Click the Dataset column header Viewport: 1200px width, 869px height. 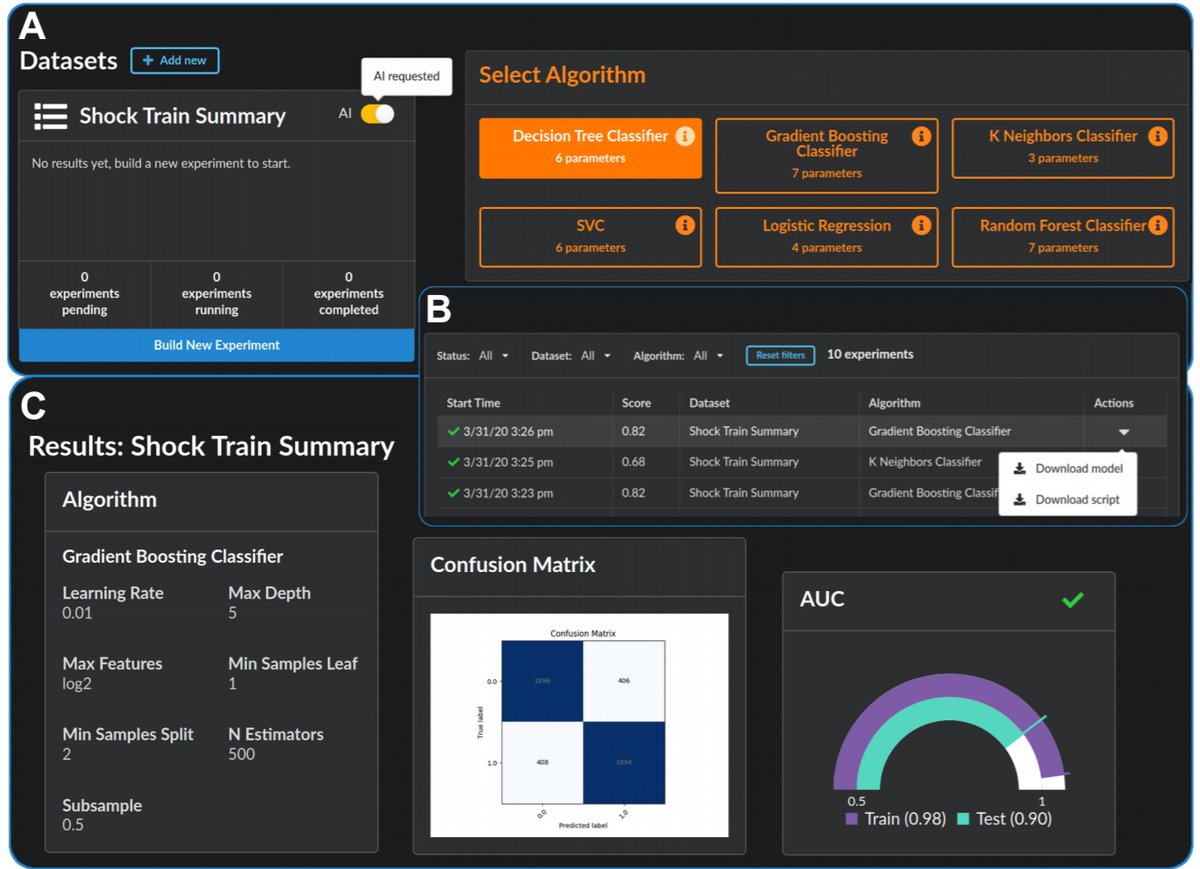(x=709, y=403)
